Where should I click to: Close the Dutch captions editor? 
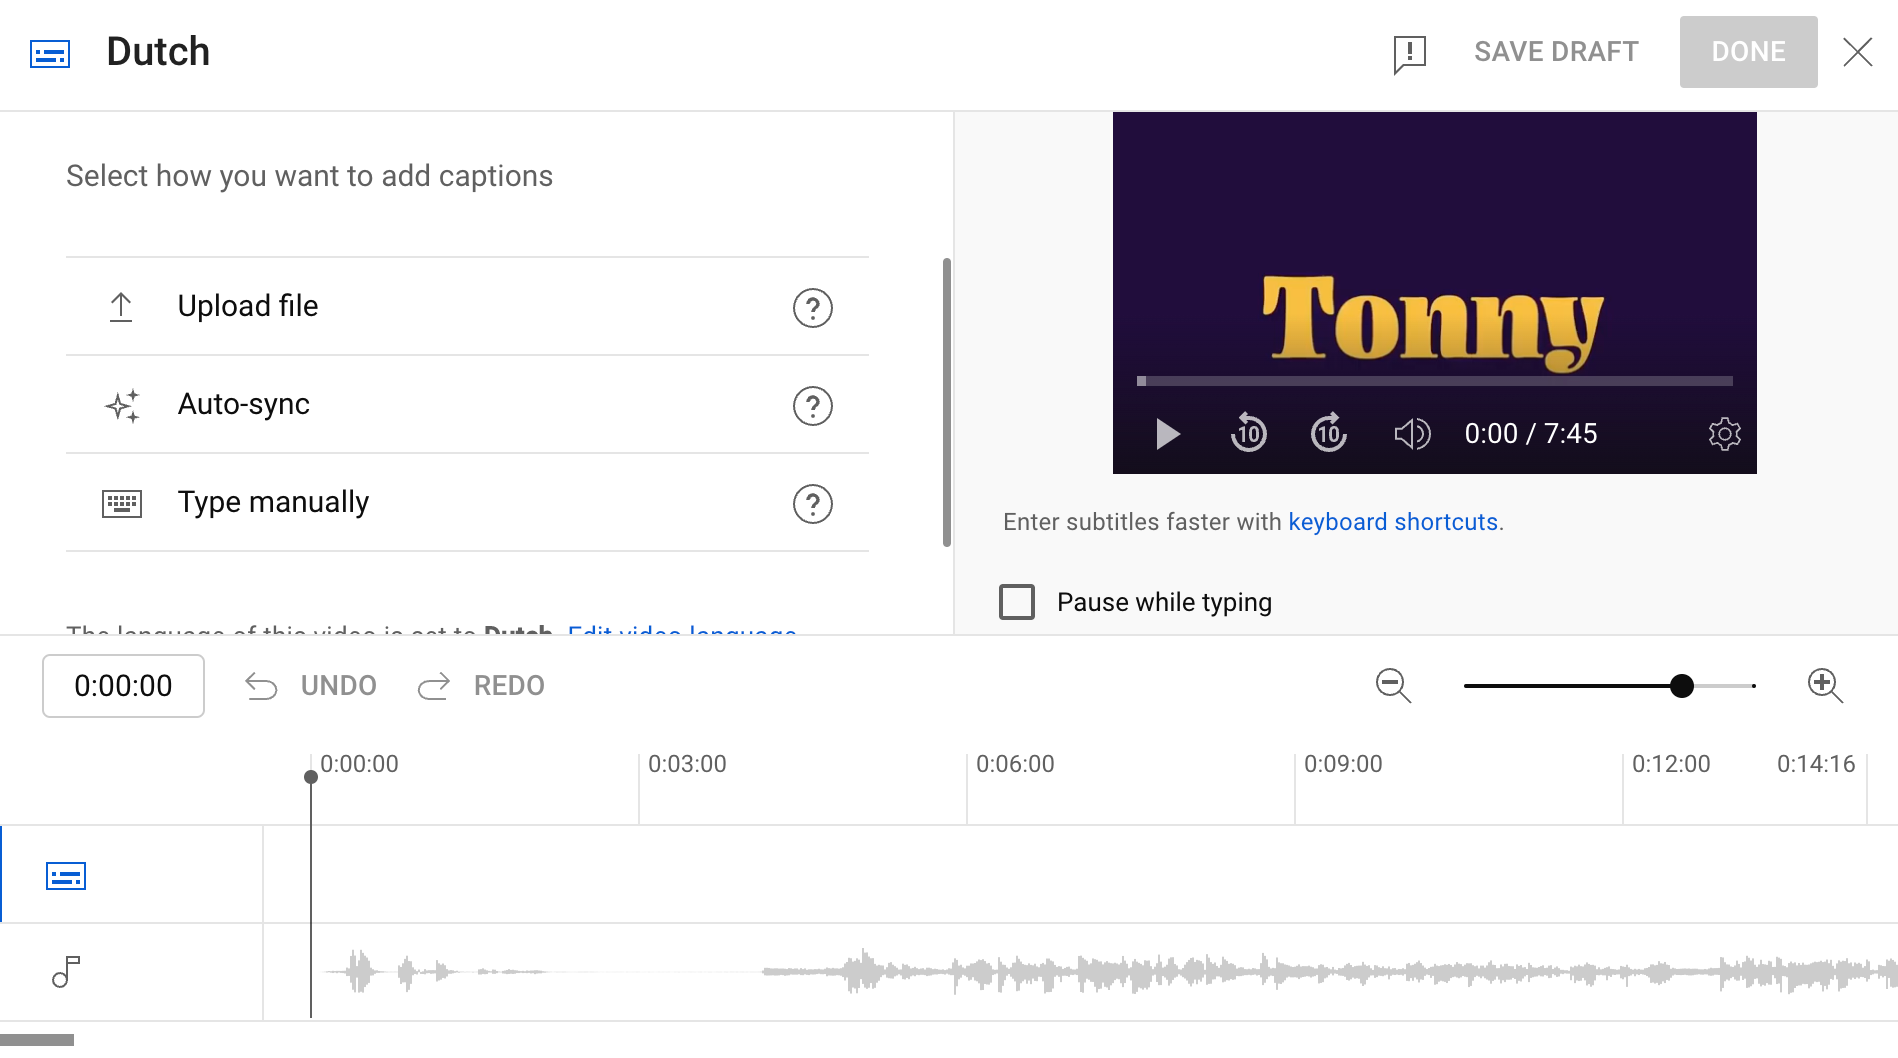coord(1858,52)
